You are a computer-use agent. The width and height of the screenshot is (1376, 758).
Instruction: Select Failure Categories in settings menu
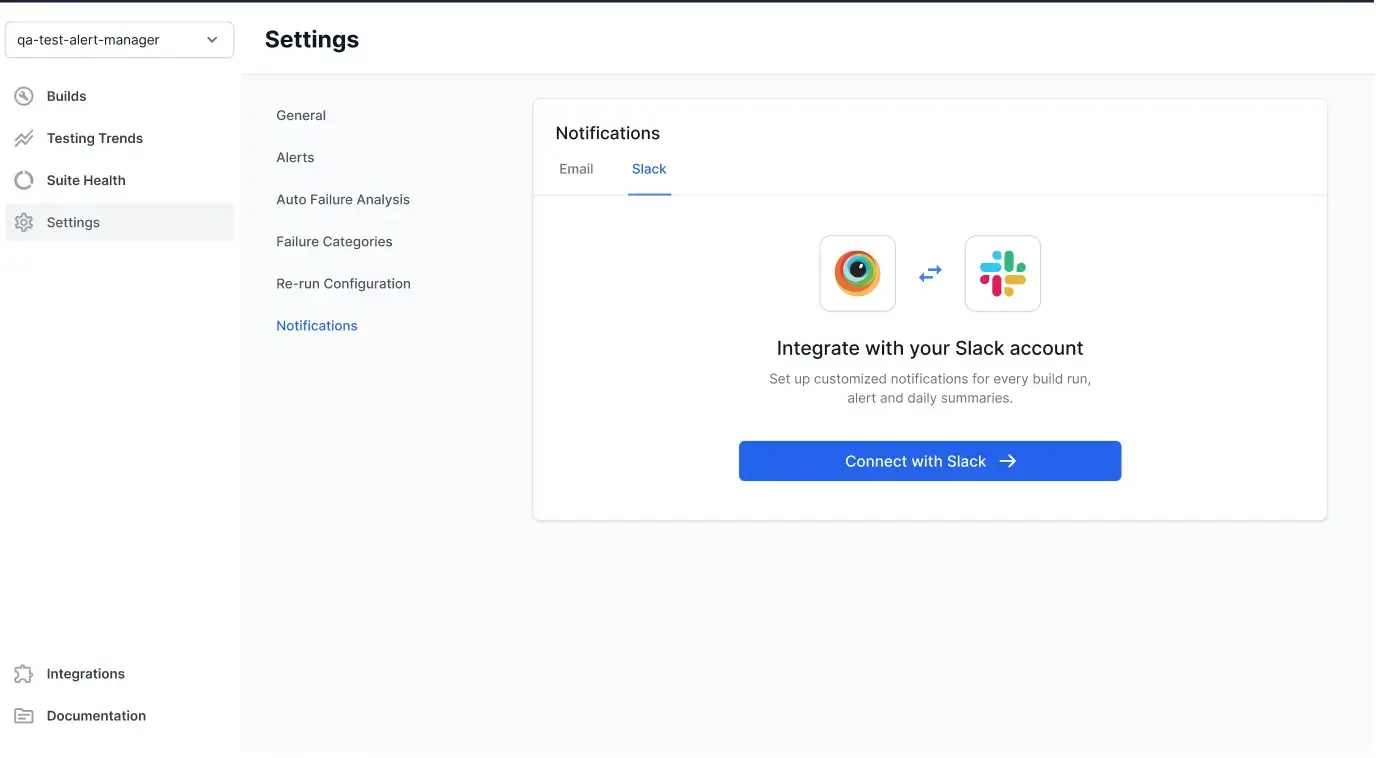[334, 241]
